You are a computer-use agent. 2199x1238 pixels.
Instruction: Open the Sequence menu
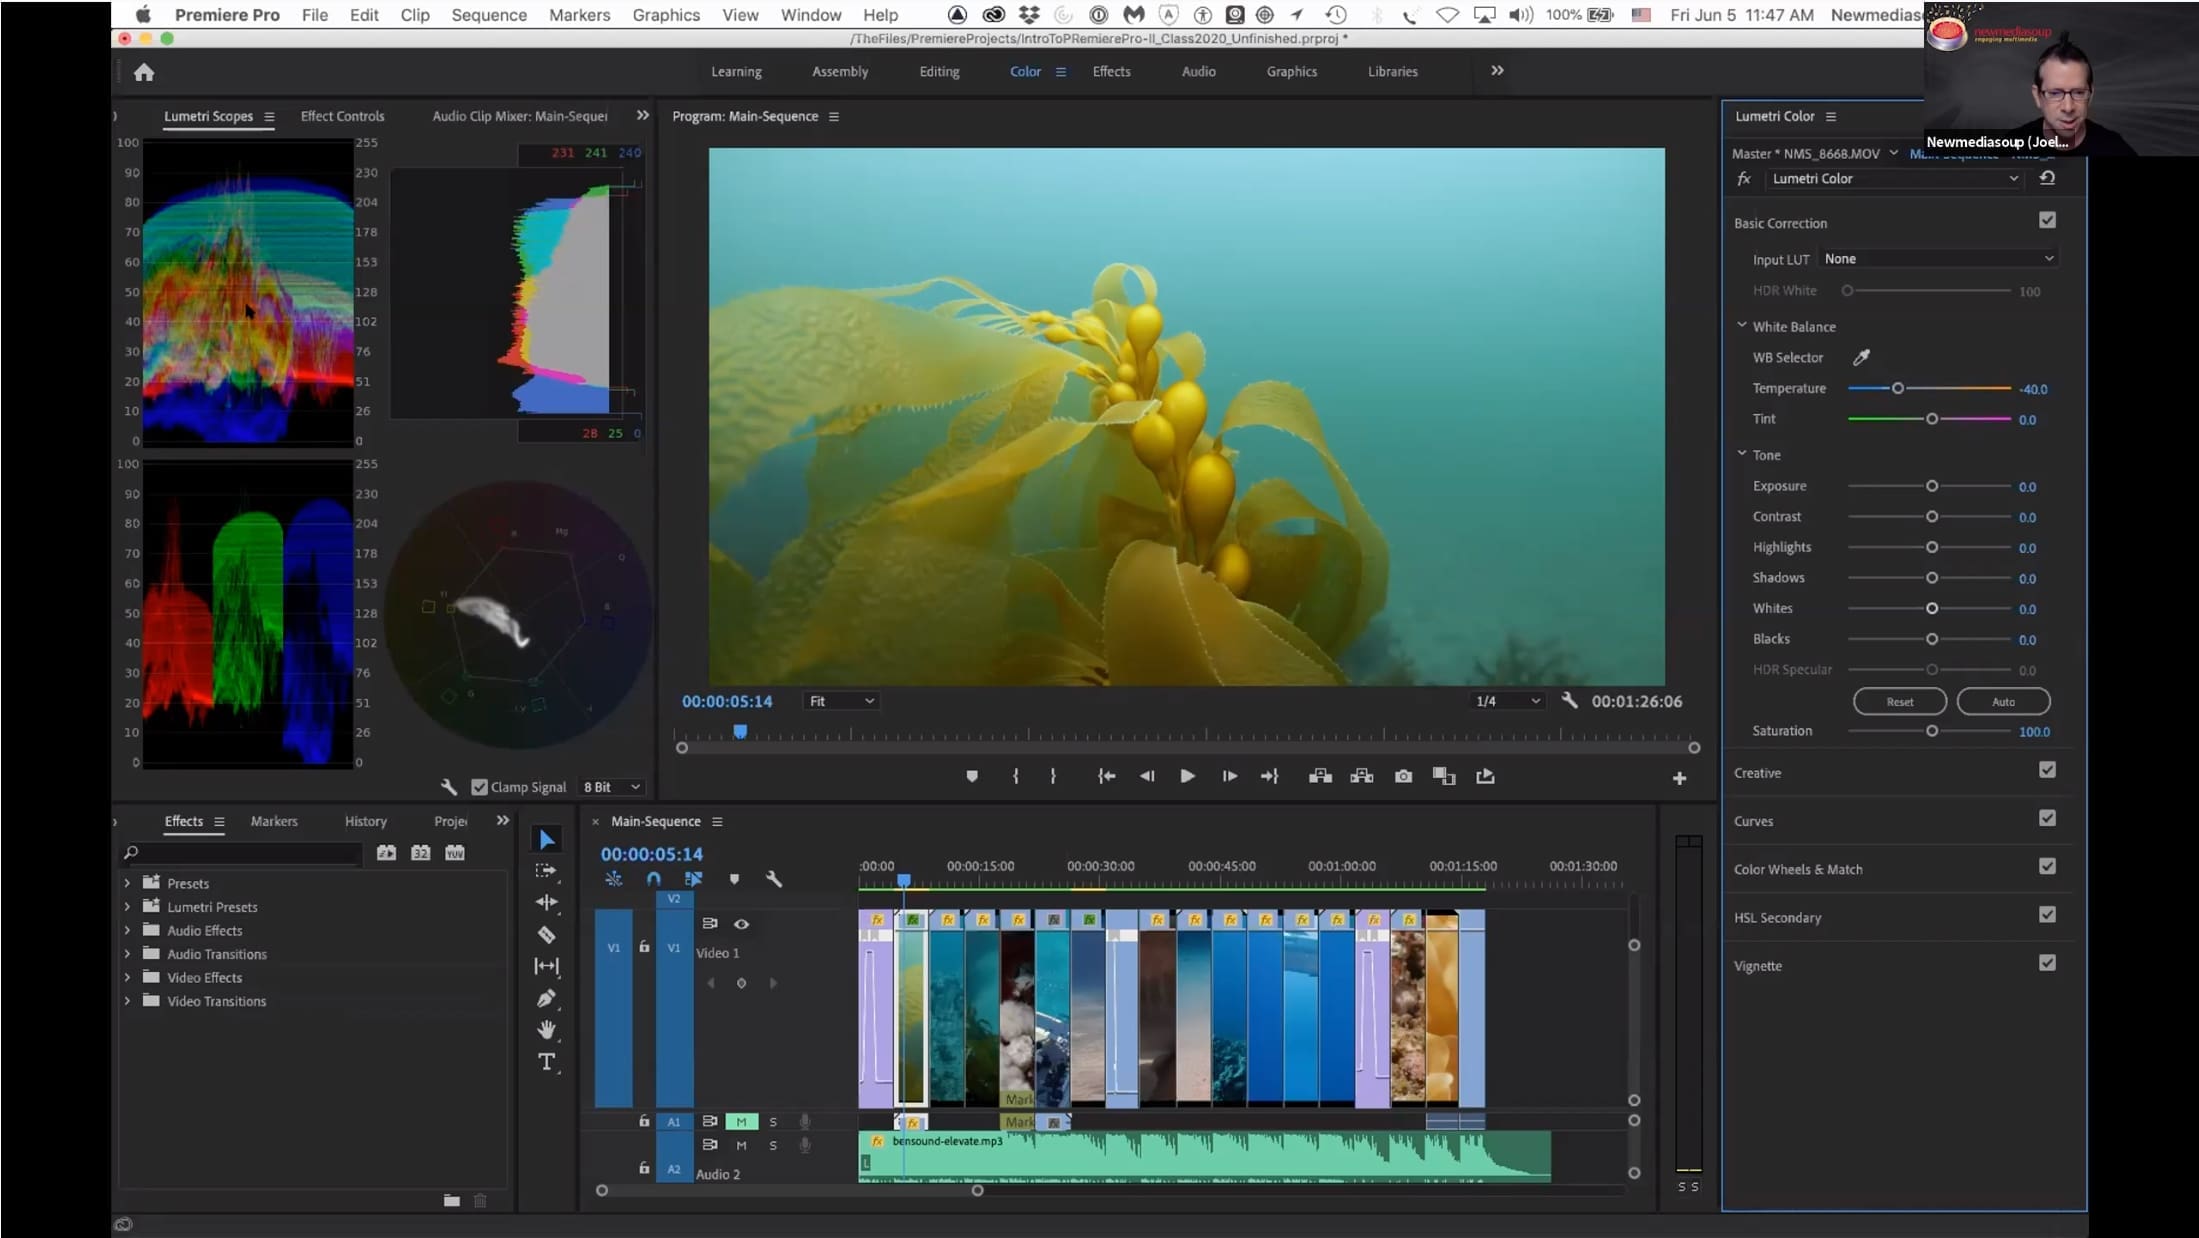point(488,15)
